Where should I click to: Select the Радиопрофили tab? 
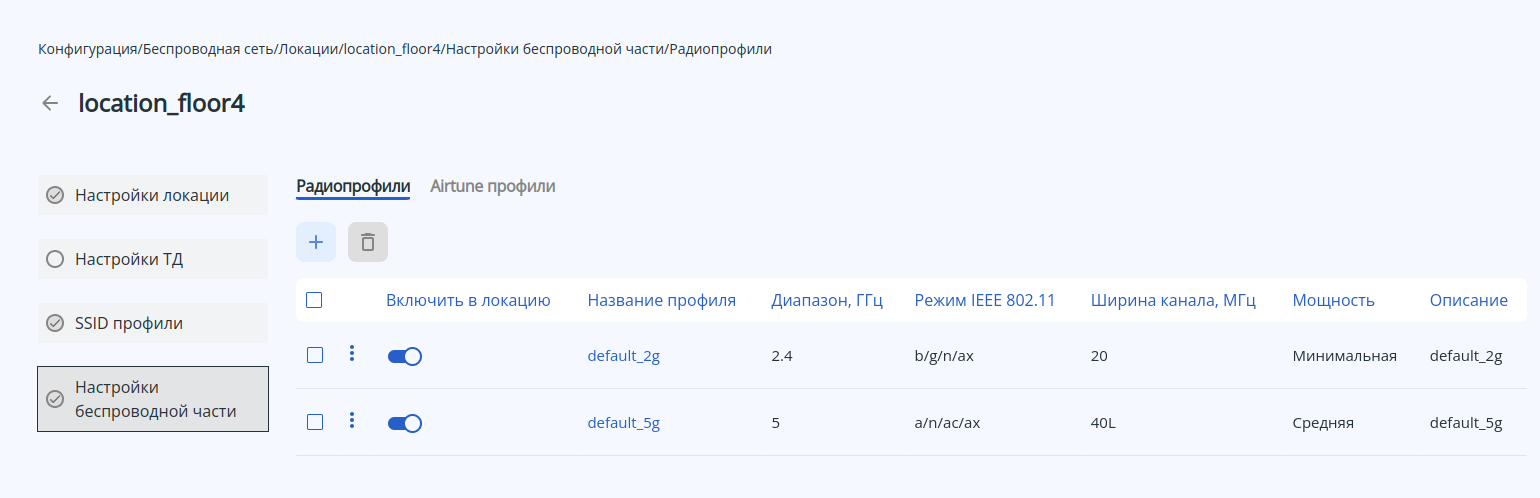pyautogui.click(x=353, y=186)
